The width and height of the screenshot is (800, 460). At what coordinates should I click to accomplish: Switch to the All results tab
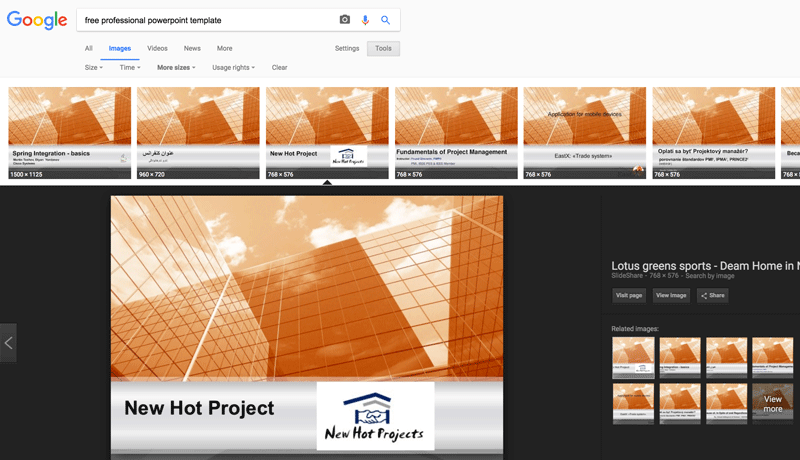click(88, 48)
